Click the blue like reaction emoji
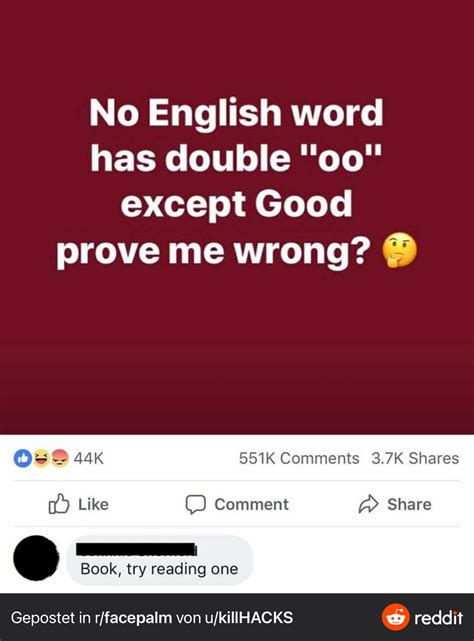Image resolution: width=474 pixels, height=641 pixels. point(23,458)
